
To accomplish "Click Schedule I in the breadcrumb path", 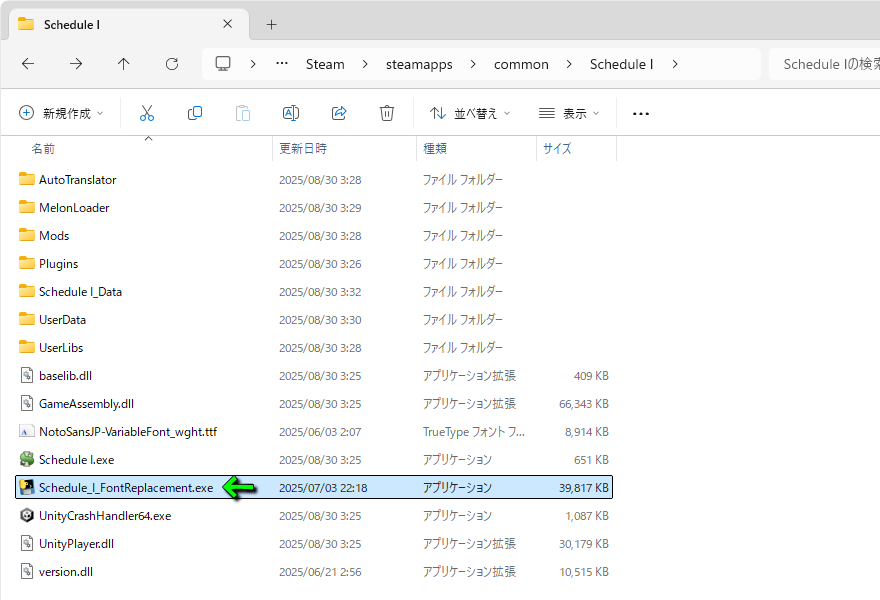I will pyautogui.click(x=621, y=64).
